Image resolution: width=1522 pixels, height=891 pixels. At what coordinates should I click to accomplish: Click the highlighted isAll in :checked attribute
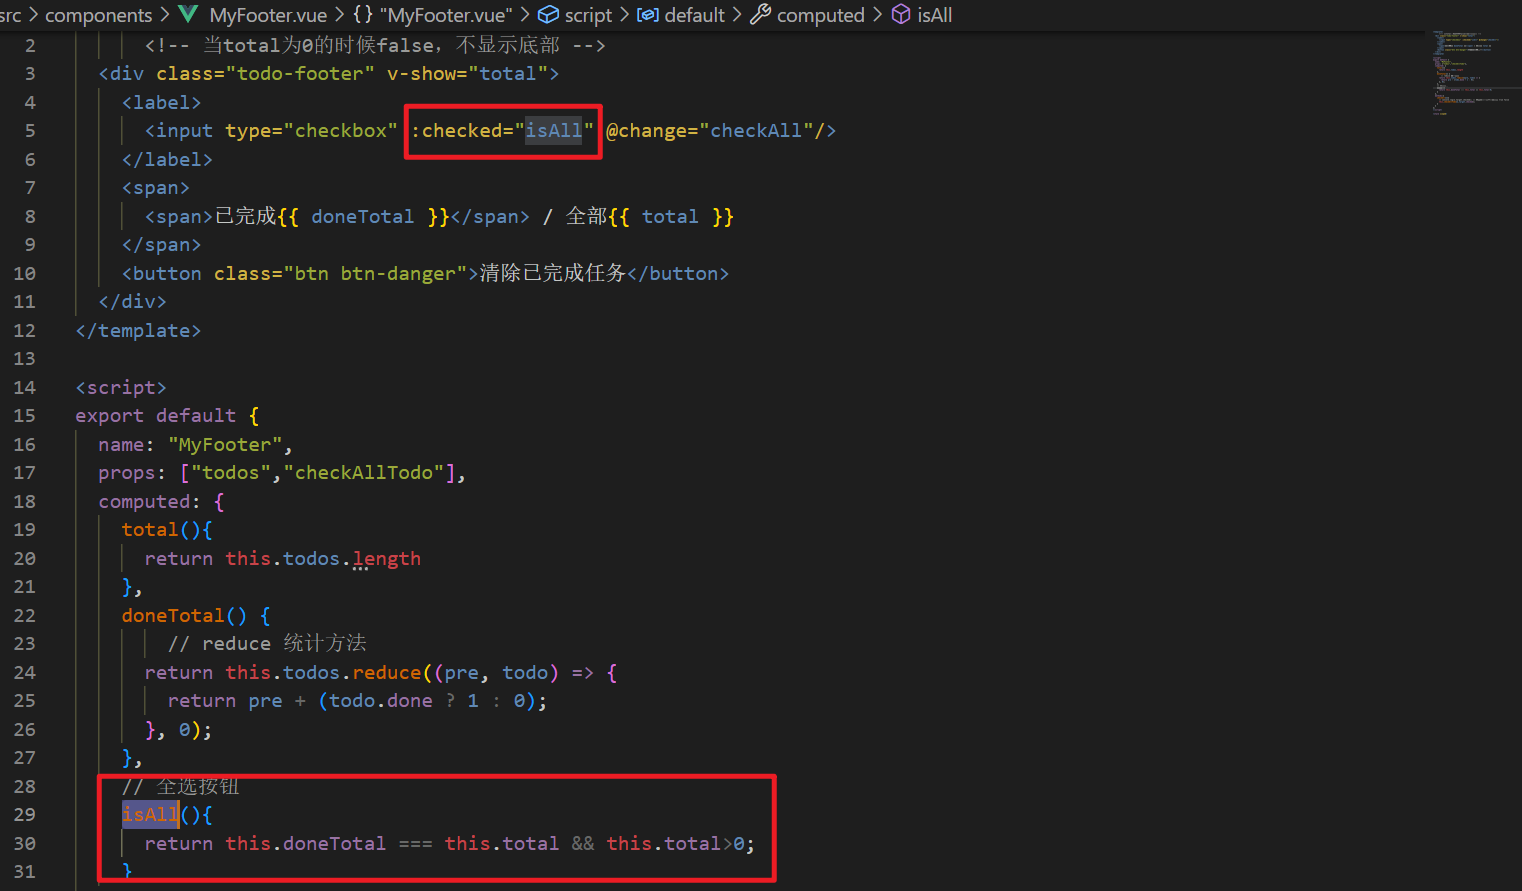click(554, 131)
